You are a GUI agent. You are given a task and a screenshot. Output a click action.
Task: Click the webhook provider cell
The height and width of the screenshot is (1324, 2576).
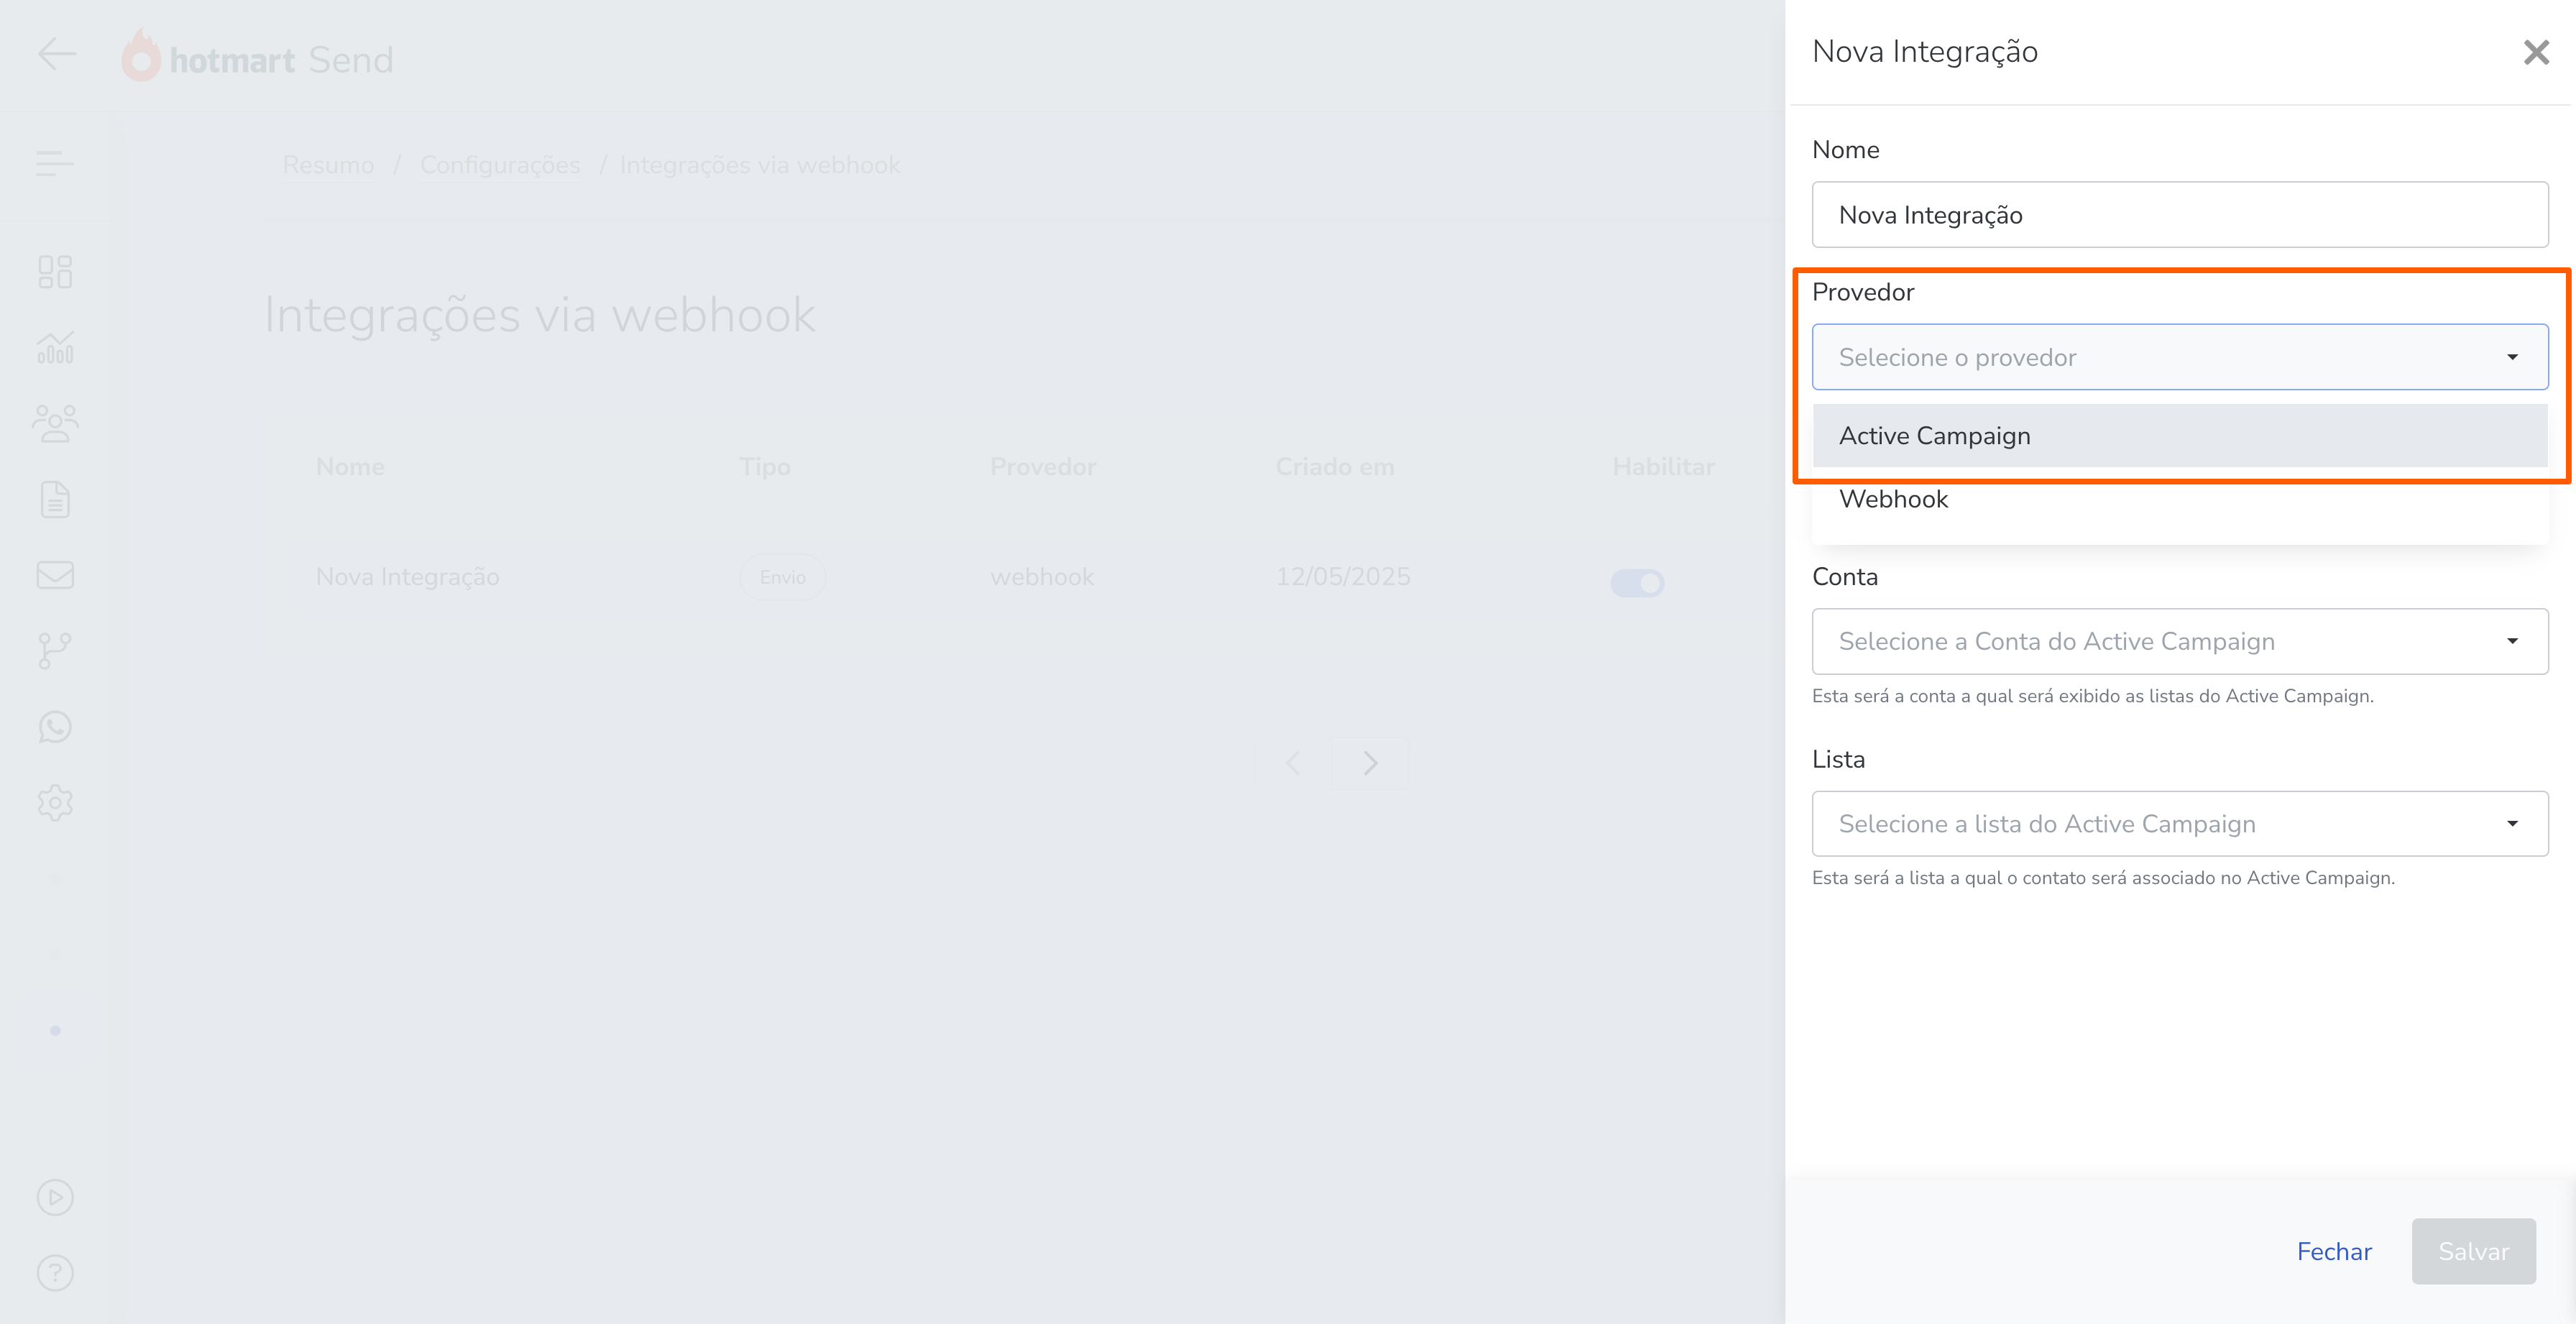[x=1042, y=577]
